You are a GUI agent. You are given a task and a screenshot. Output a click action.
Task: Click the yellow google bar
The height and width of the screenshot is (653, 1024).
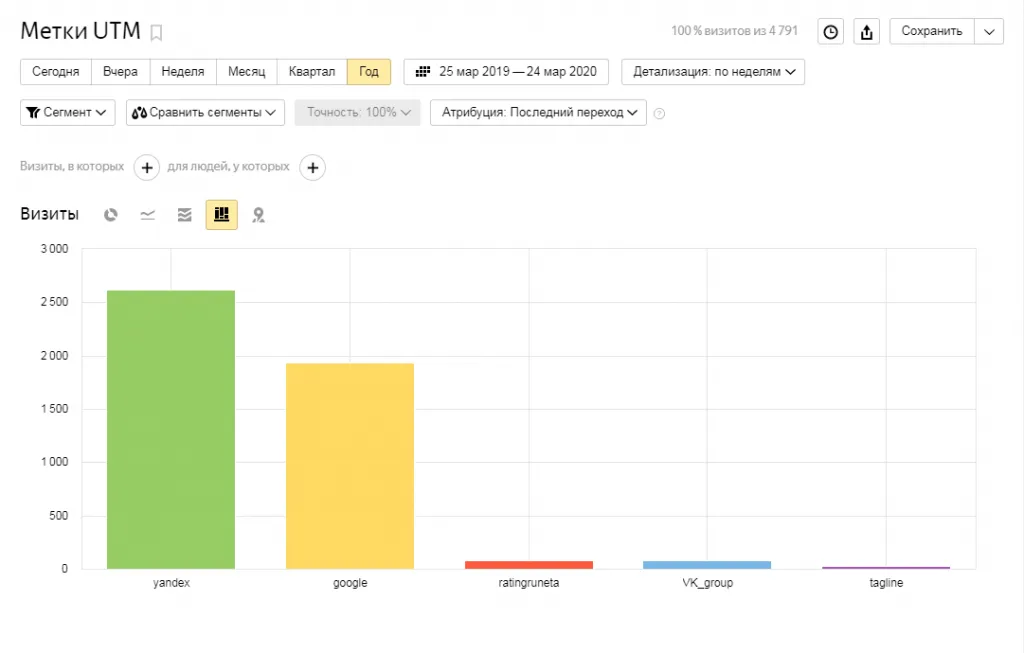point(350,466)
